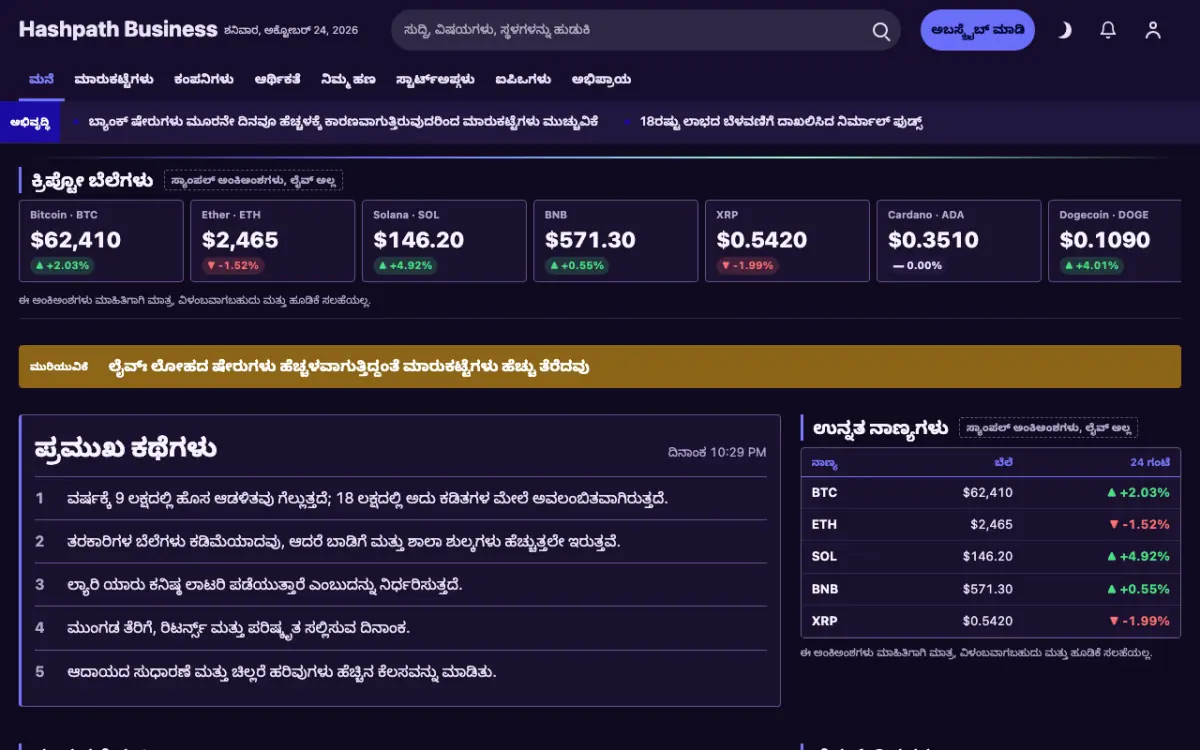Viewport: 1200px width, 750px height.
Task: Open the ಐಪಿಒಗಳು navigation tab
Action: pos(523,79)
